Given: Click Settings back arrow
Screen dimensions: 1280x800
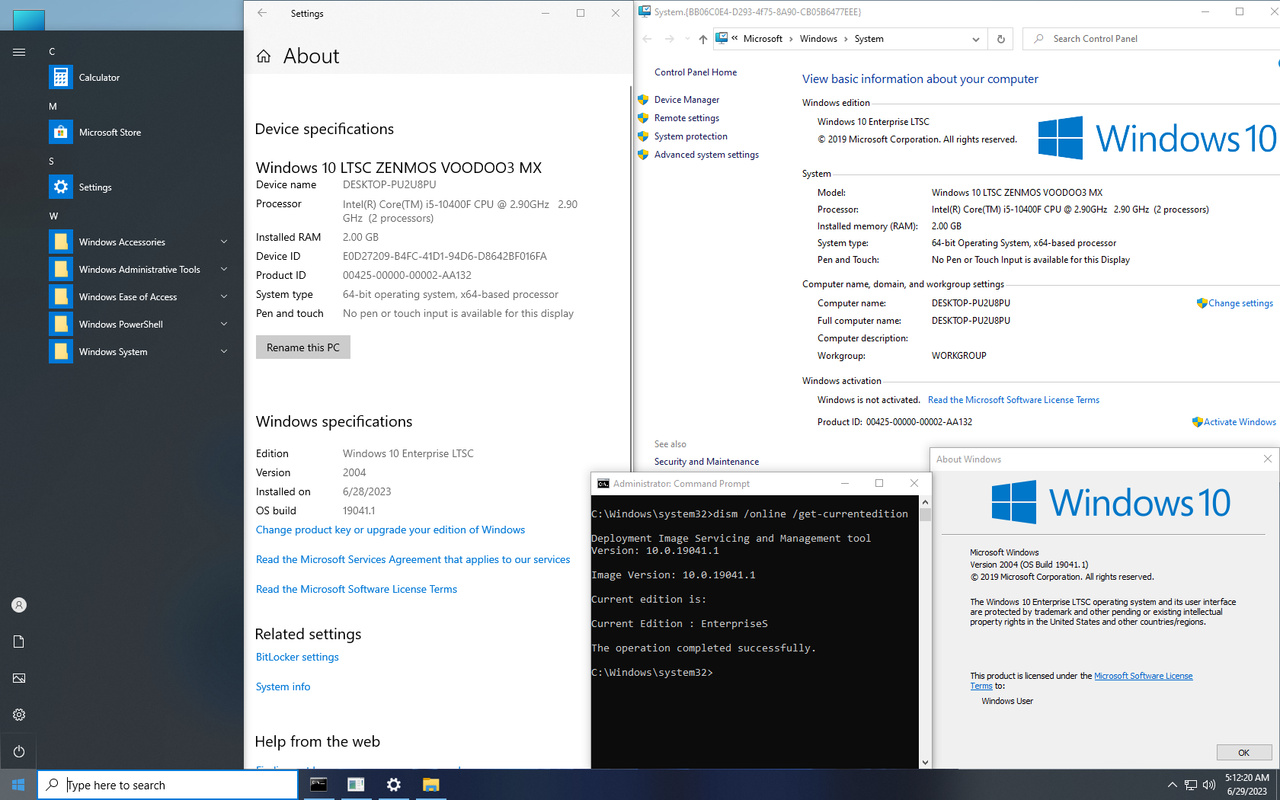Looking at the screenshot, I should [262, 13].
